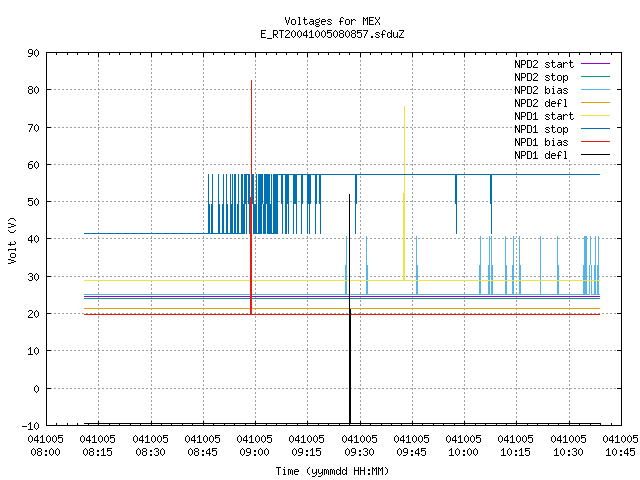Click the 'NPD2 stop' legend label
This screenshot has height=480, width=640.
click(x=541, y=77)
